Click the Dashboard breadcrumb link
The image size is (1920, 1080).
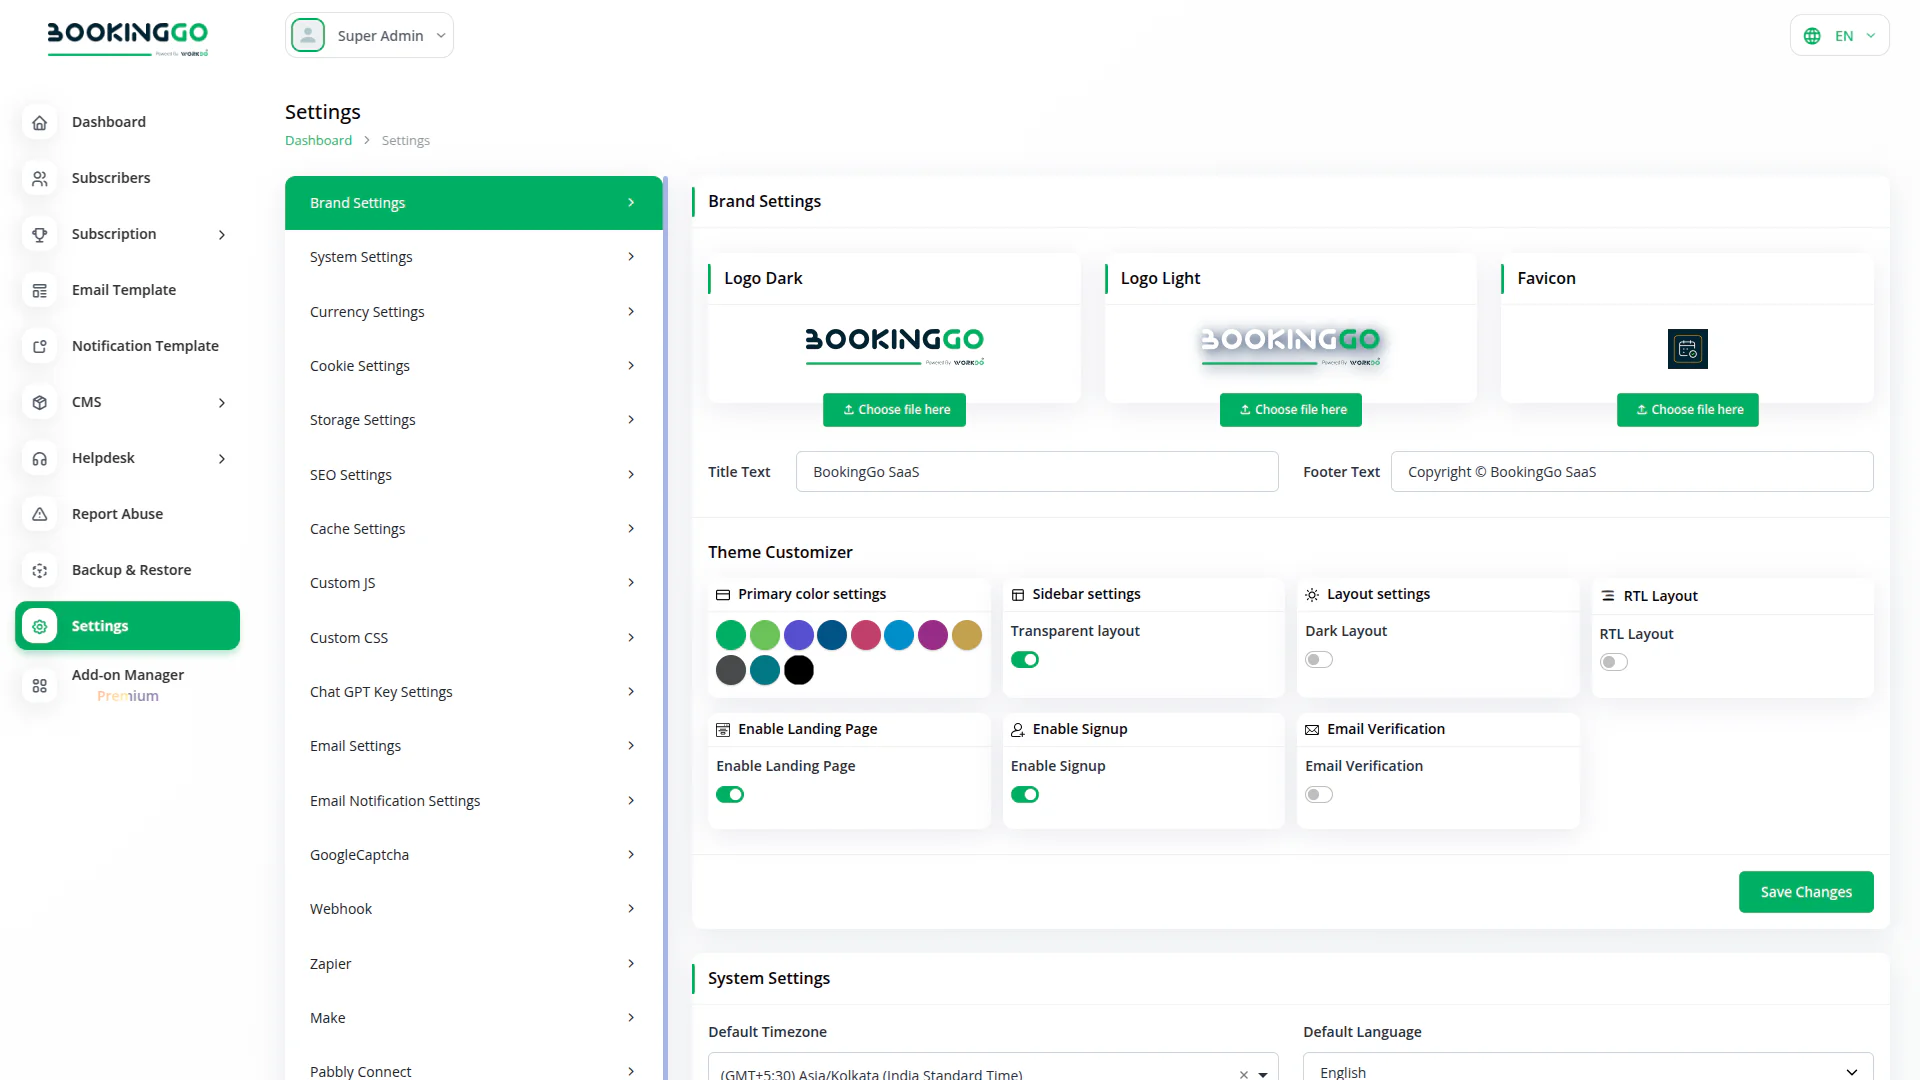point(318,141)
